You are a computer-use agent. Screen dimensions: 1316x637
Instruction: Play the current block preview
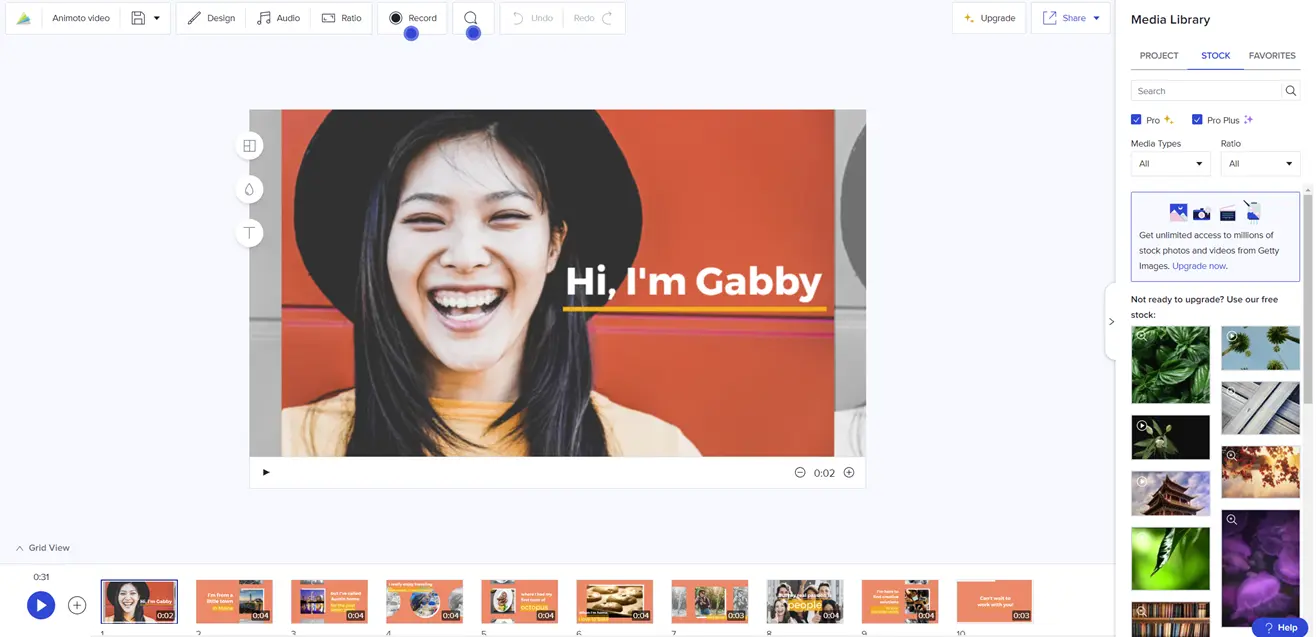tap(266, 472)
